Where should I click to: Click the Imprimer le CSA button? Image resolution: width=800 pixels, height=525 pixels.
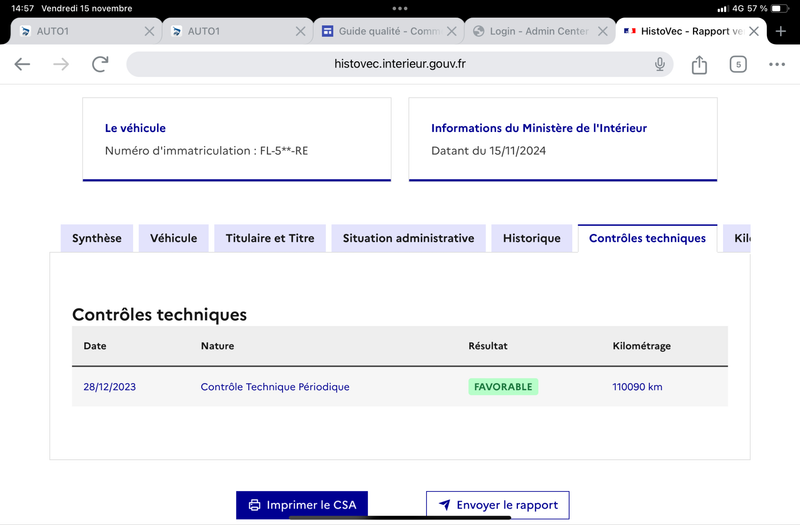coord(302,505)
